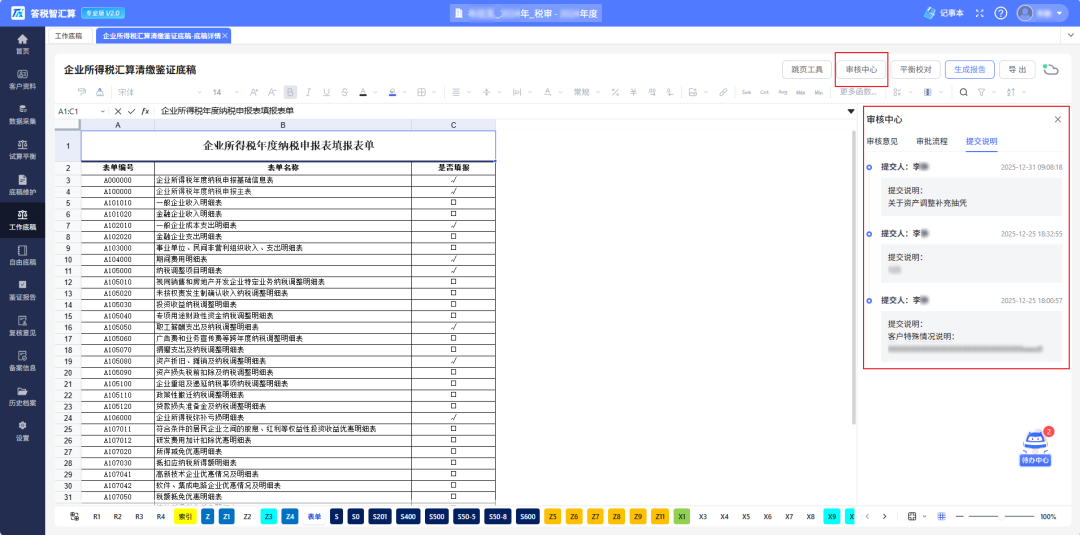The width and height of the screenshot is (1080, 535).
Task: Open the fill color dropdown arrow
Action: pos(404,92)
